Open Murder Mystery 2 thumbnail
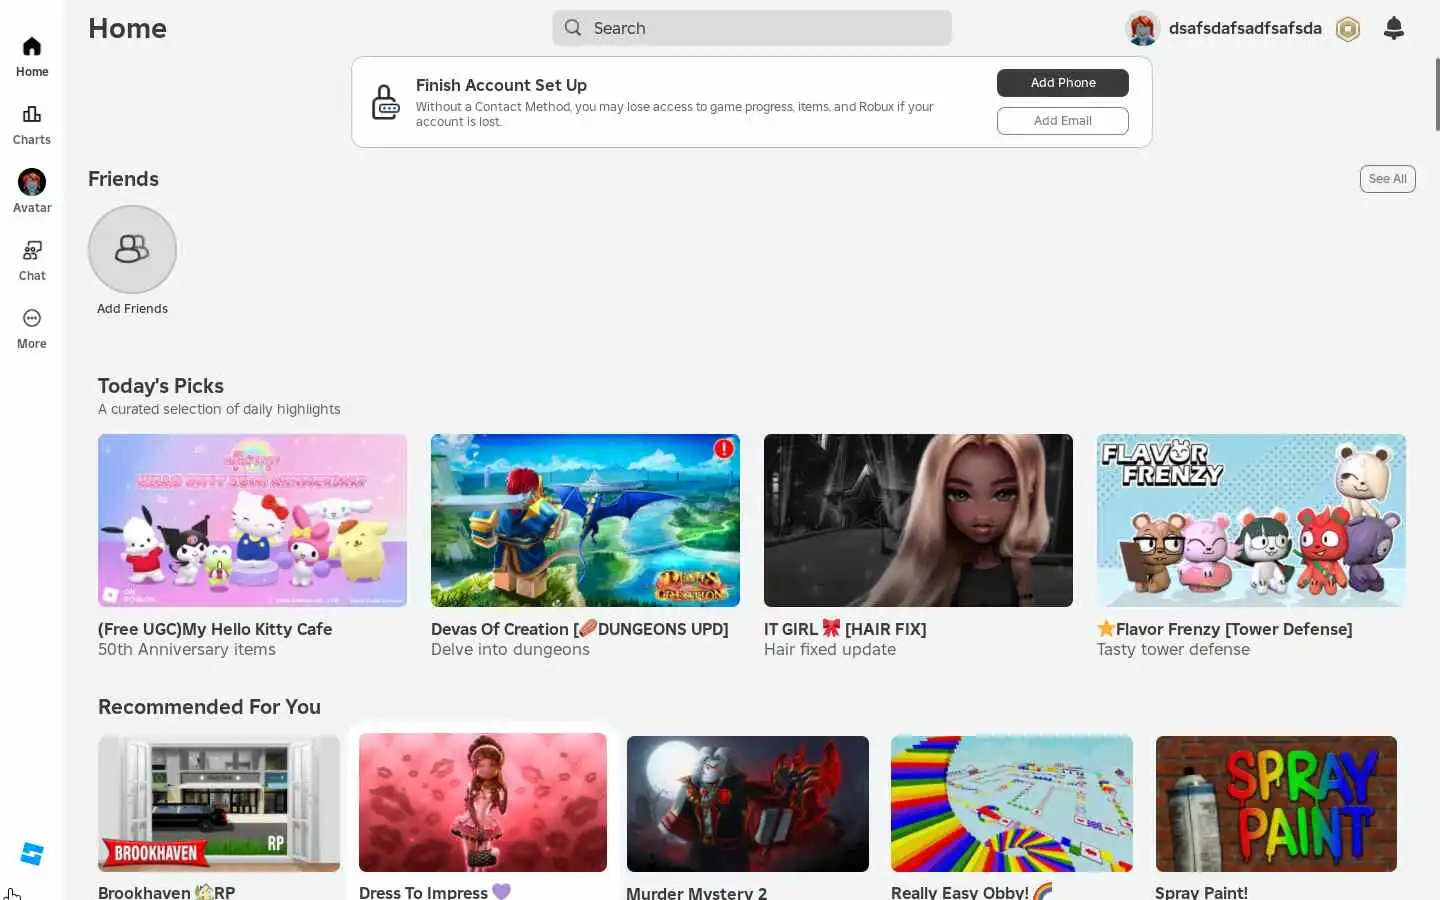The height and width of the screenshot is (900, 1440). coord(748,804)
